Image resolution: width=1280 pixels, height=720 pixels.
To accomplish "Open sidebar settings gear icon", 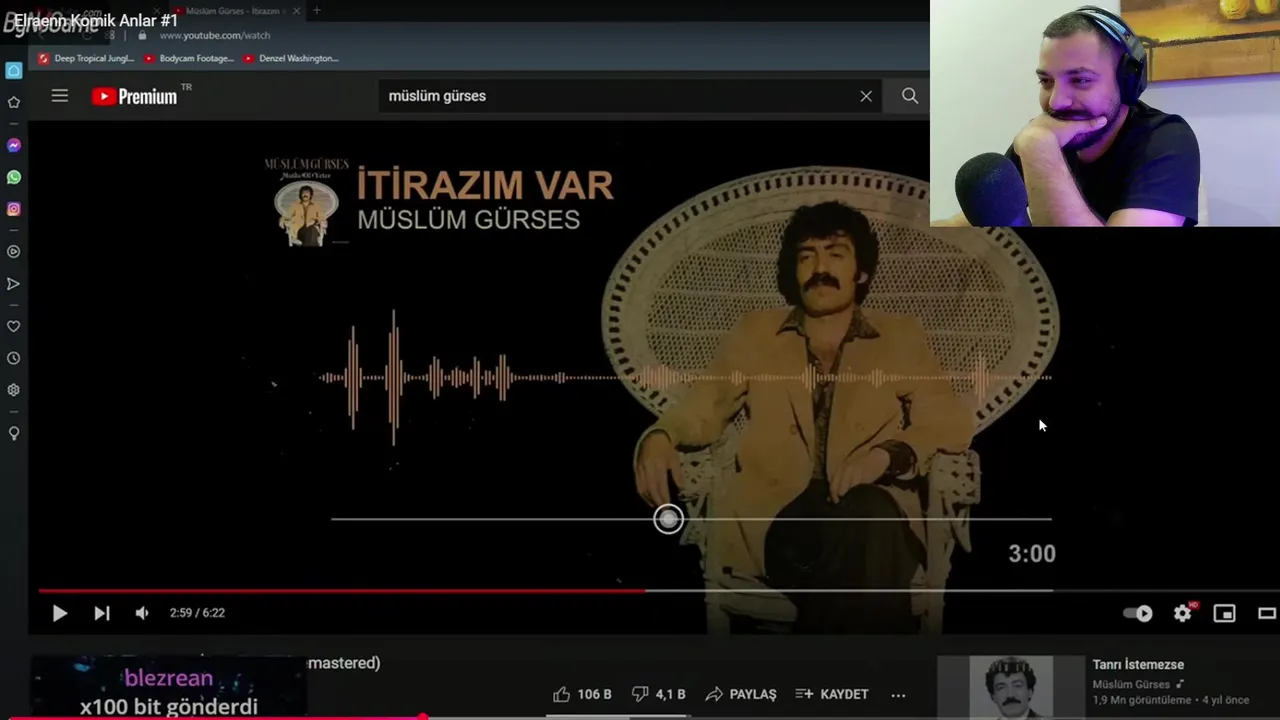I will 14,390.
